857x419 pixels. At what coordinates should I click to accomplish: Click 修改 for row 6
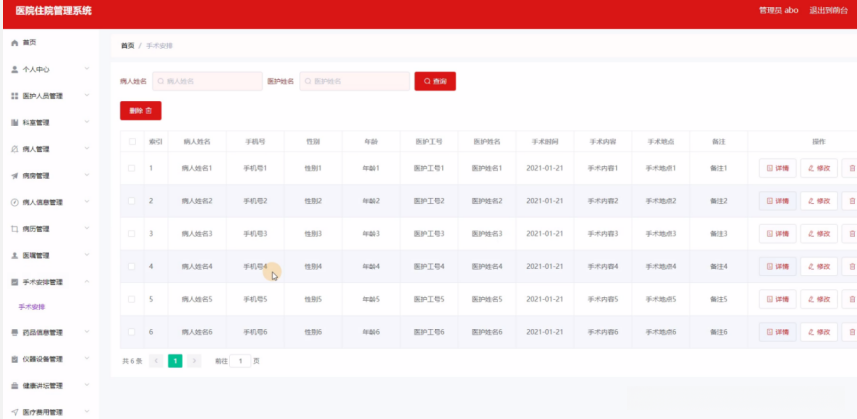pyautogui.click(x=819, y=332)
